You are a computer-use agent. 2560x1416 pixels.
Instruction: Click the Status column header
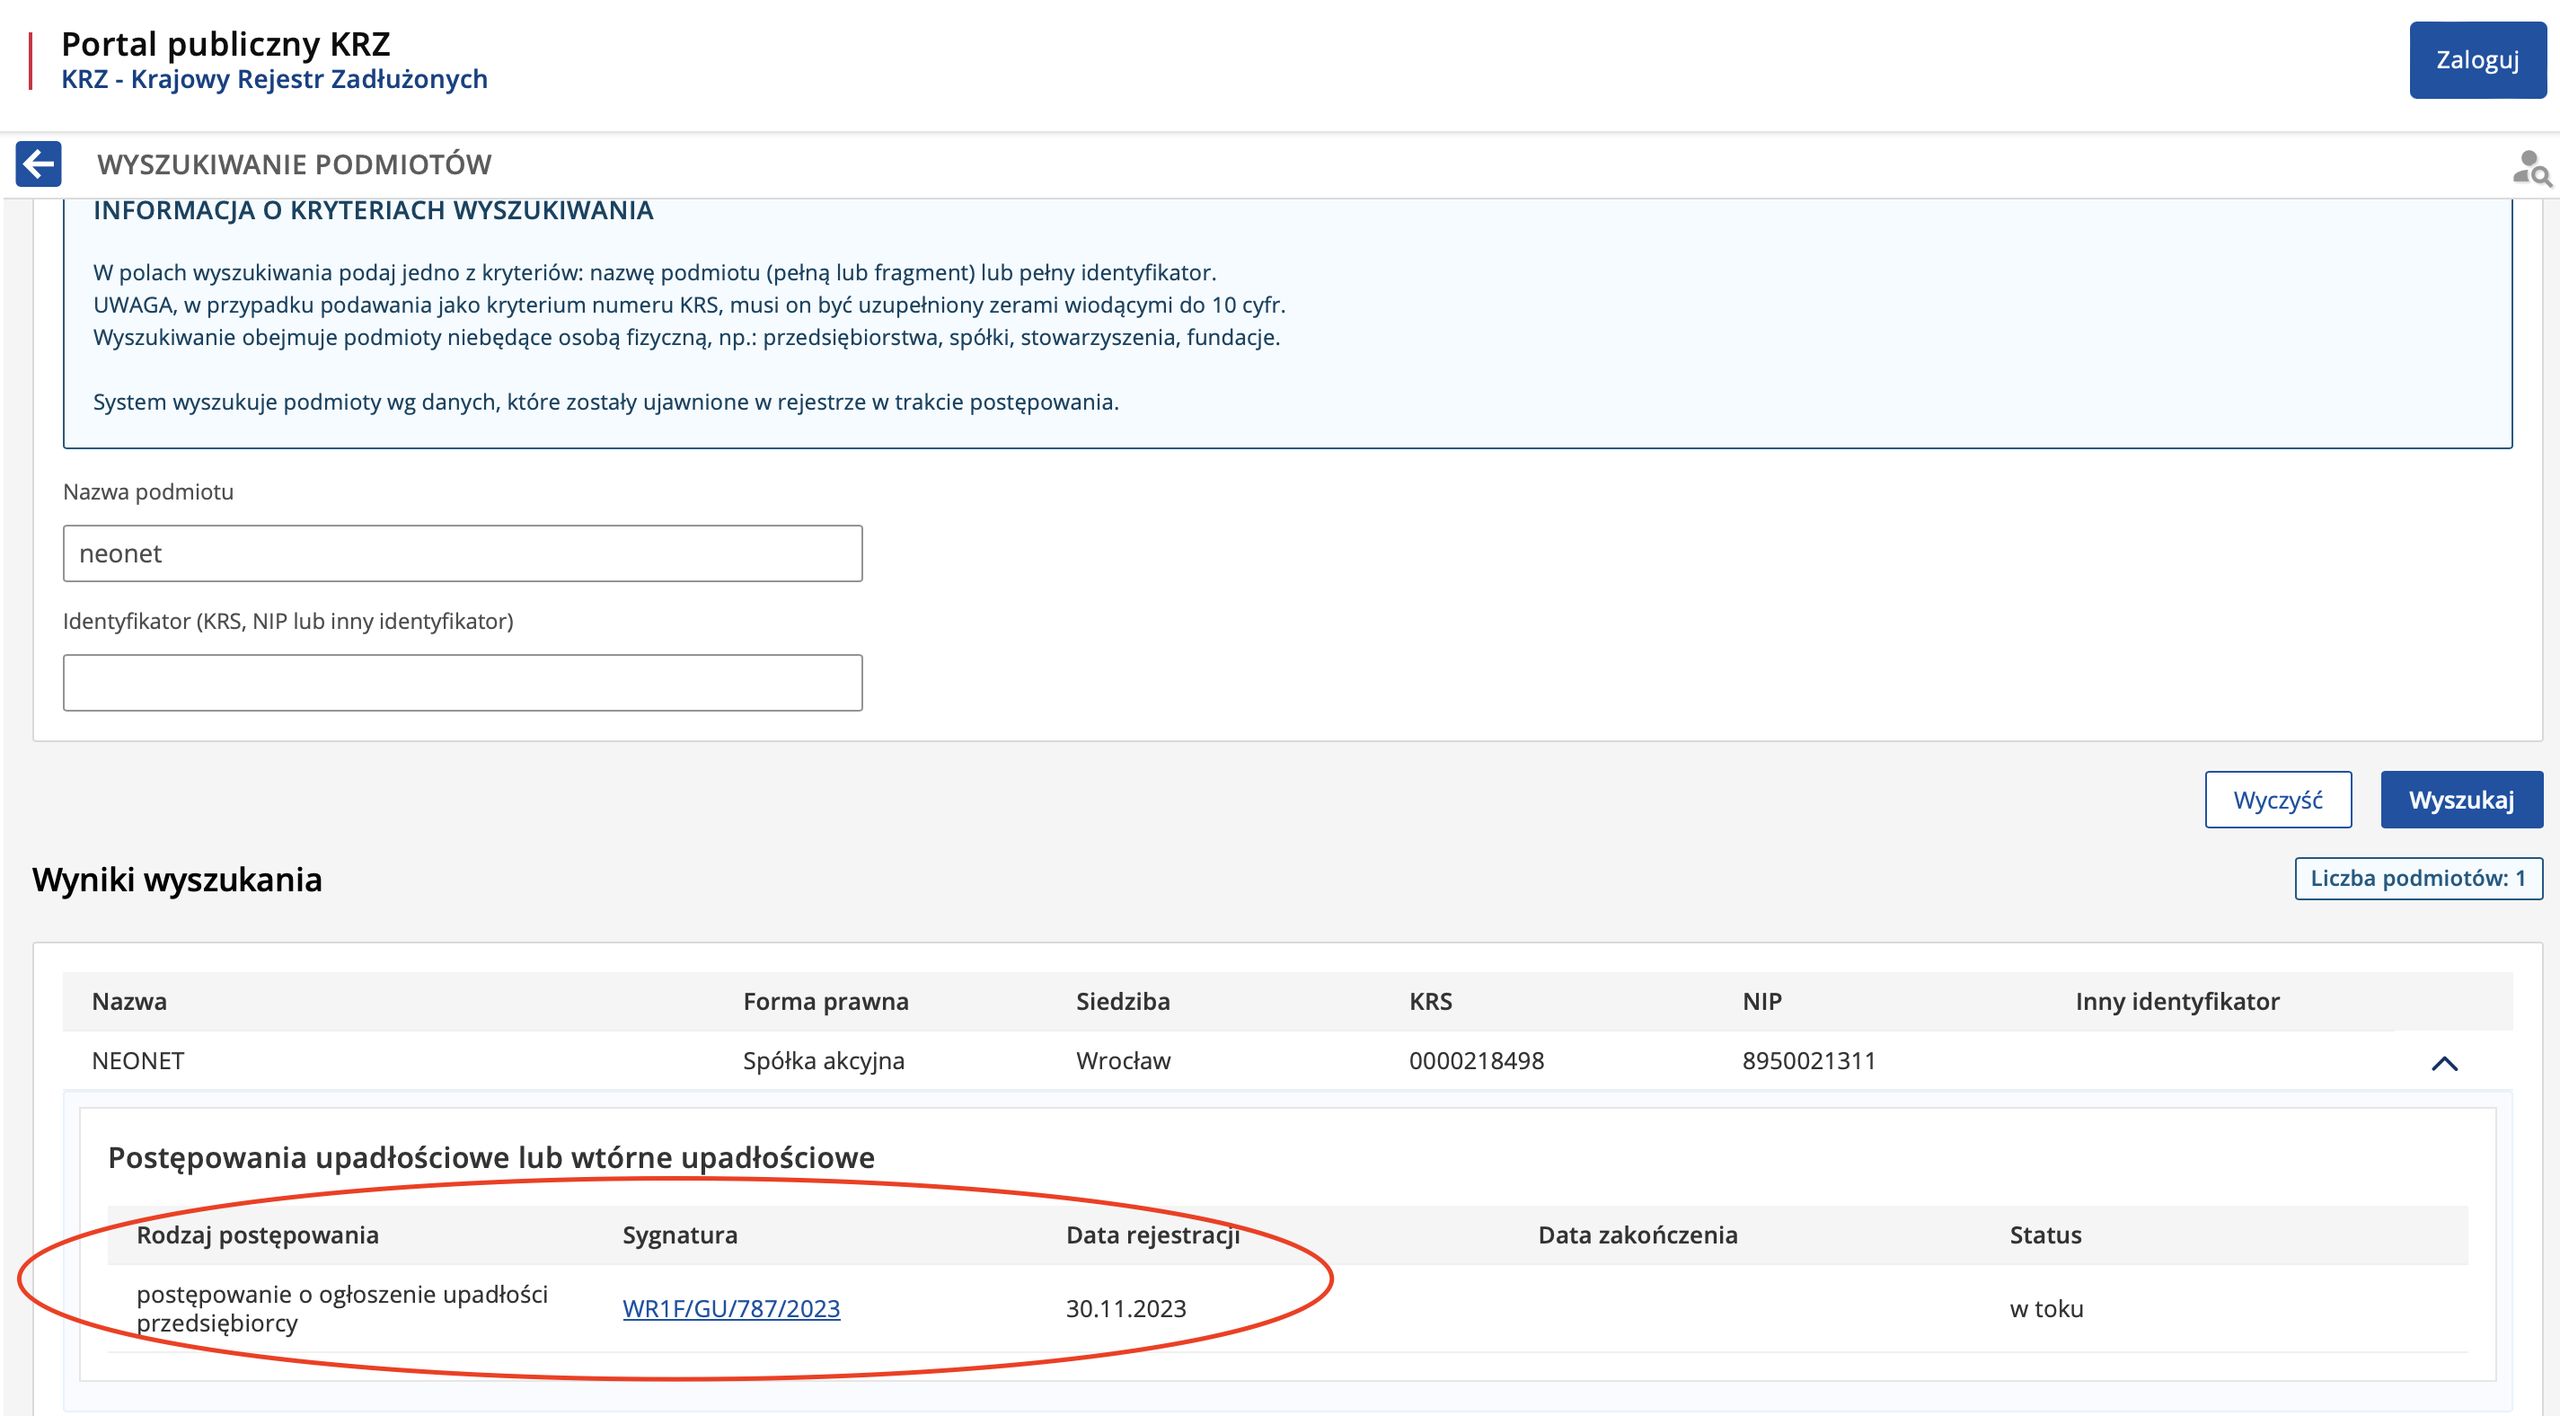click(x=2045, y=1235)
